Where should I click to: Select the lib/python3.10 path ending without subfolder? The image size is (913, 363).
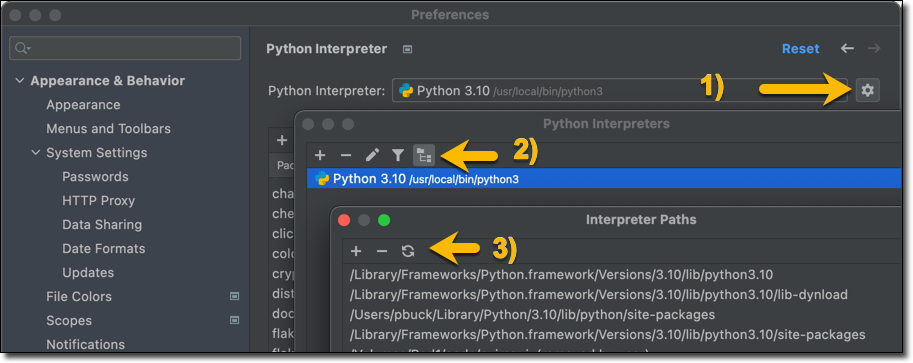tap(561, 274)
